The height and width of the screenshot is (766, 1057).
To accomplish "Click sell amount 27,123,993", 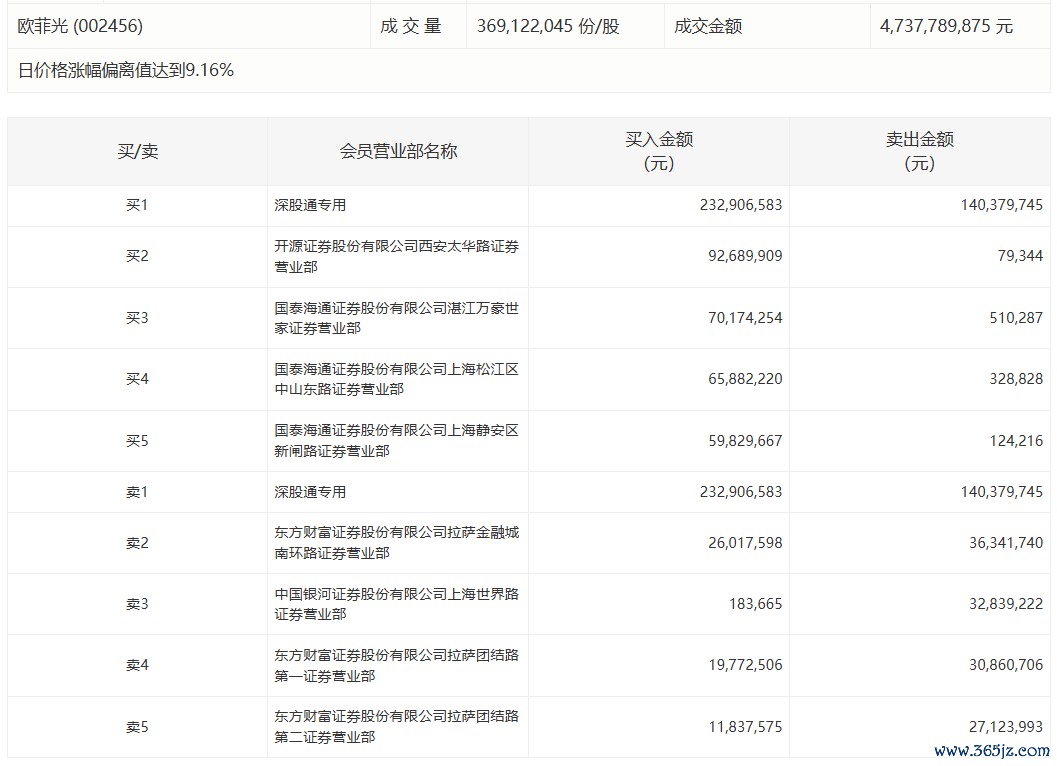I will click(x=1006, y=728).
